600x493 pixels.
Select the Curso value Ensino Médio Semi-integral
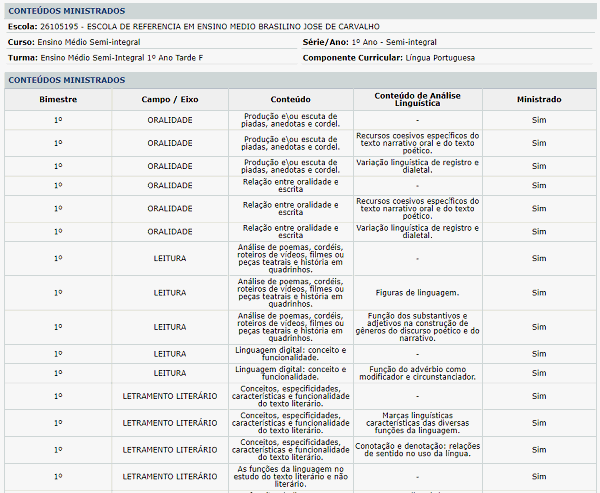pos(88,43)
